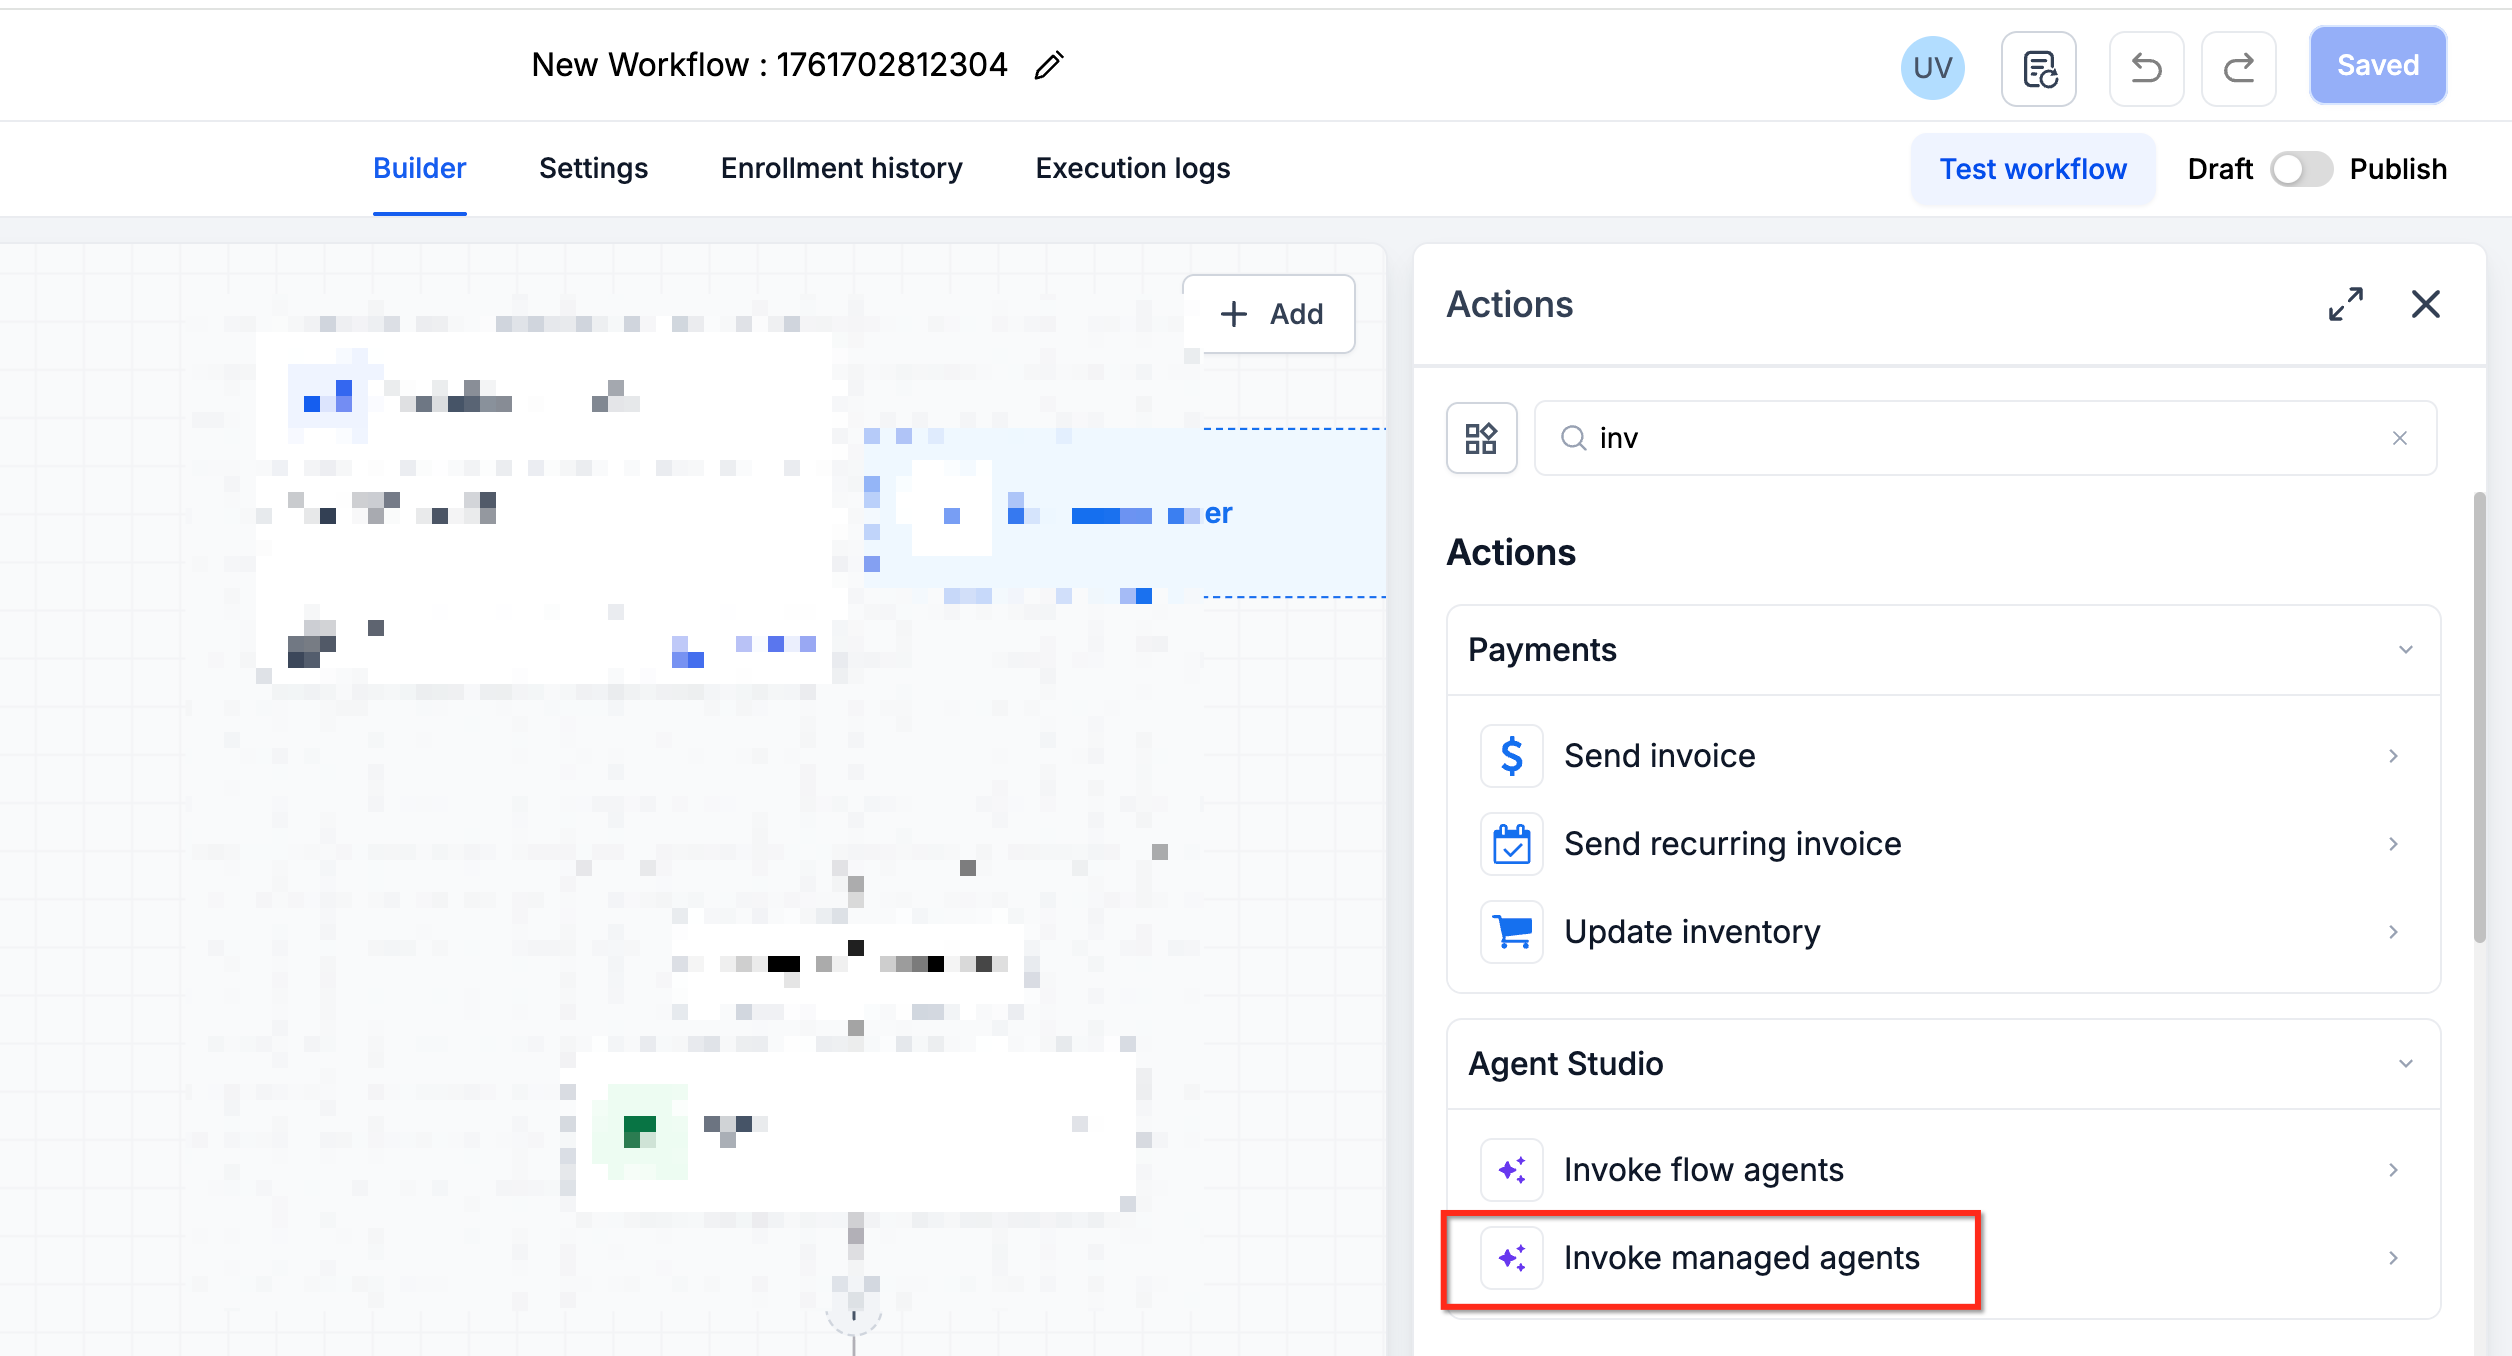Click the Actions panel vertical scrollbar
The image size is (2512, 1356).
[x=2479, y=716]
